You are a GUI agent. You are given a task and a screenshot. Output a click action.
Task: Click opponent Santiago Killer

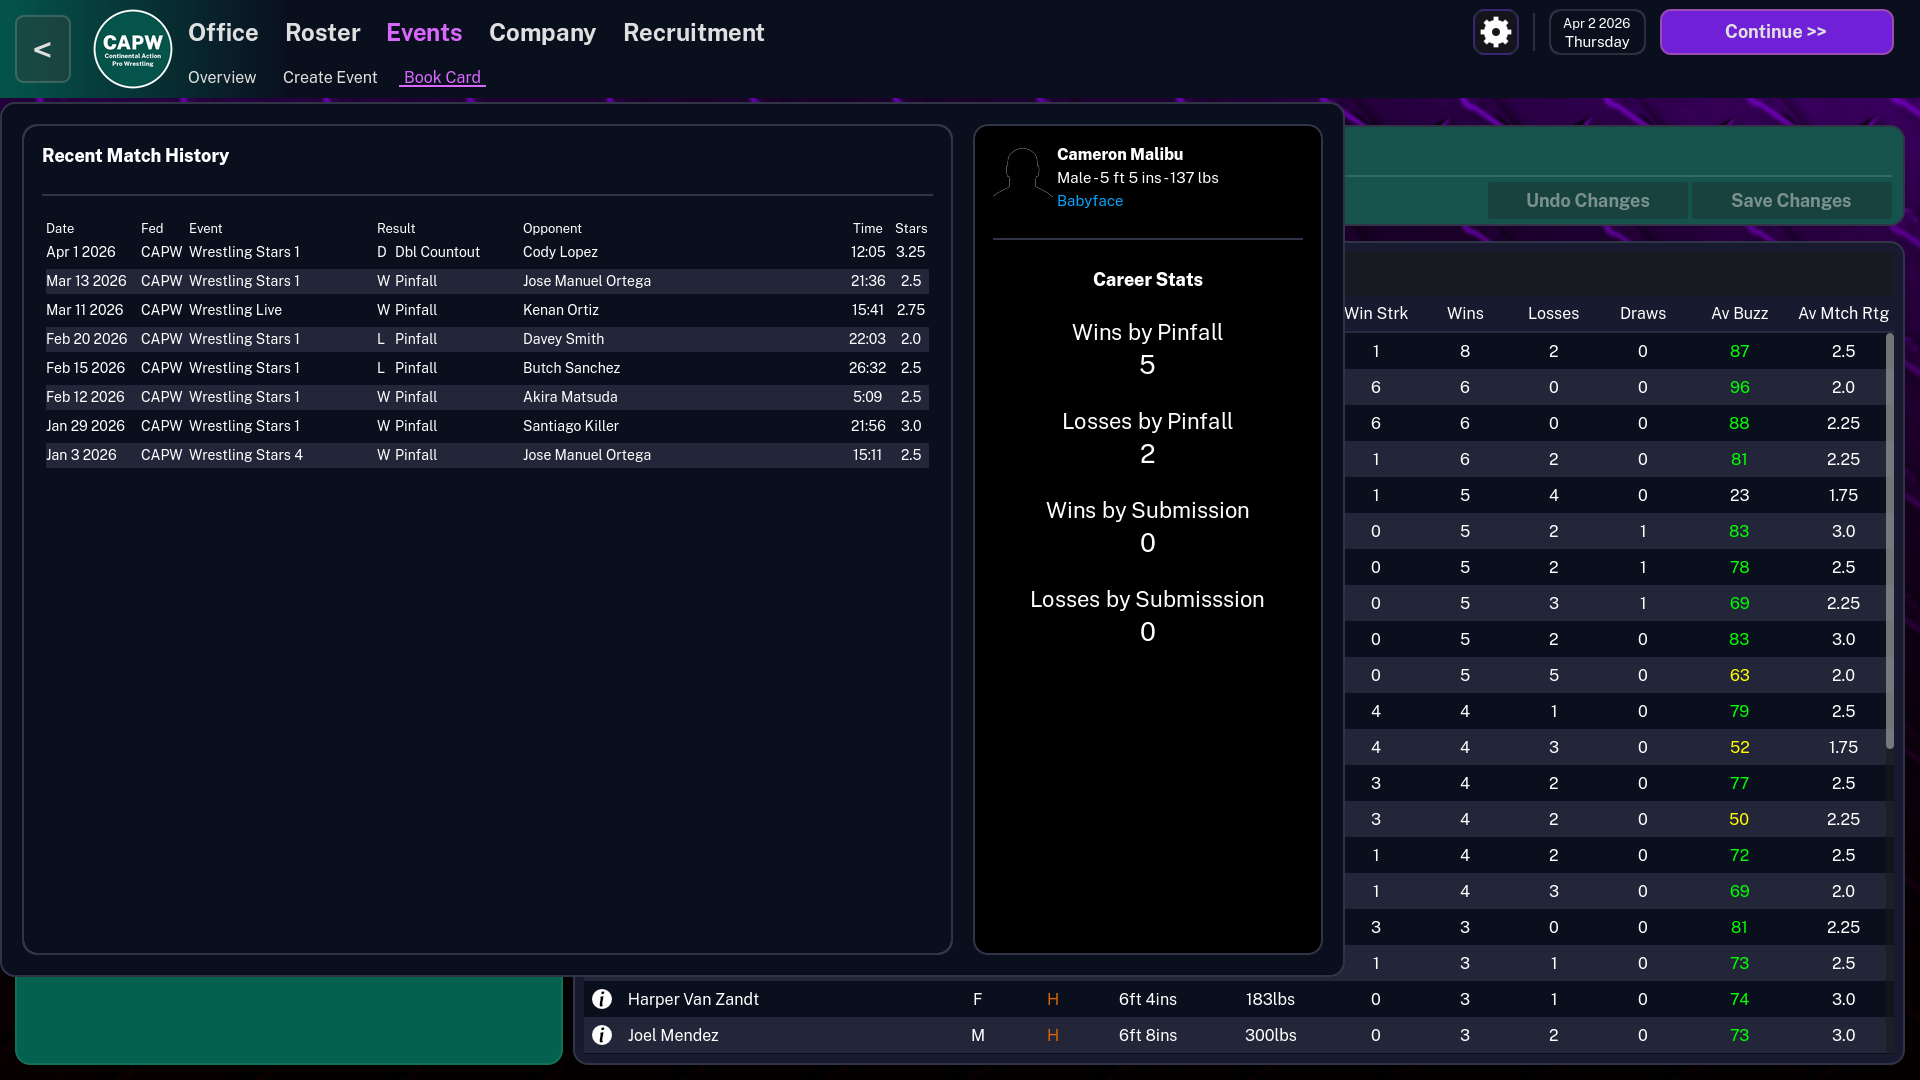570,426
